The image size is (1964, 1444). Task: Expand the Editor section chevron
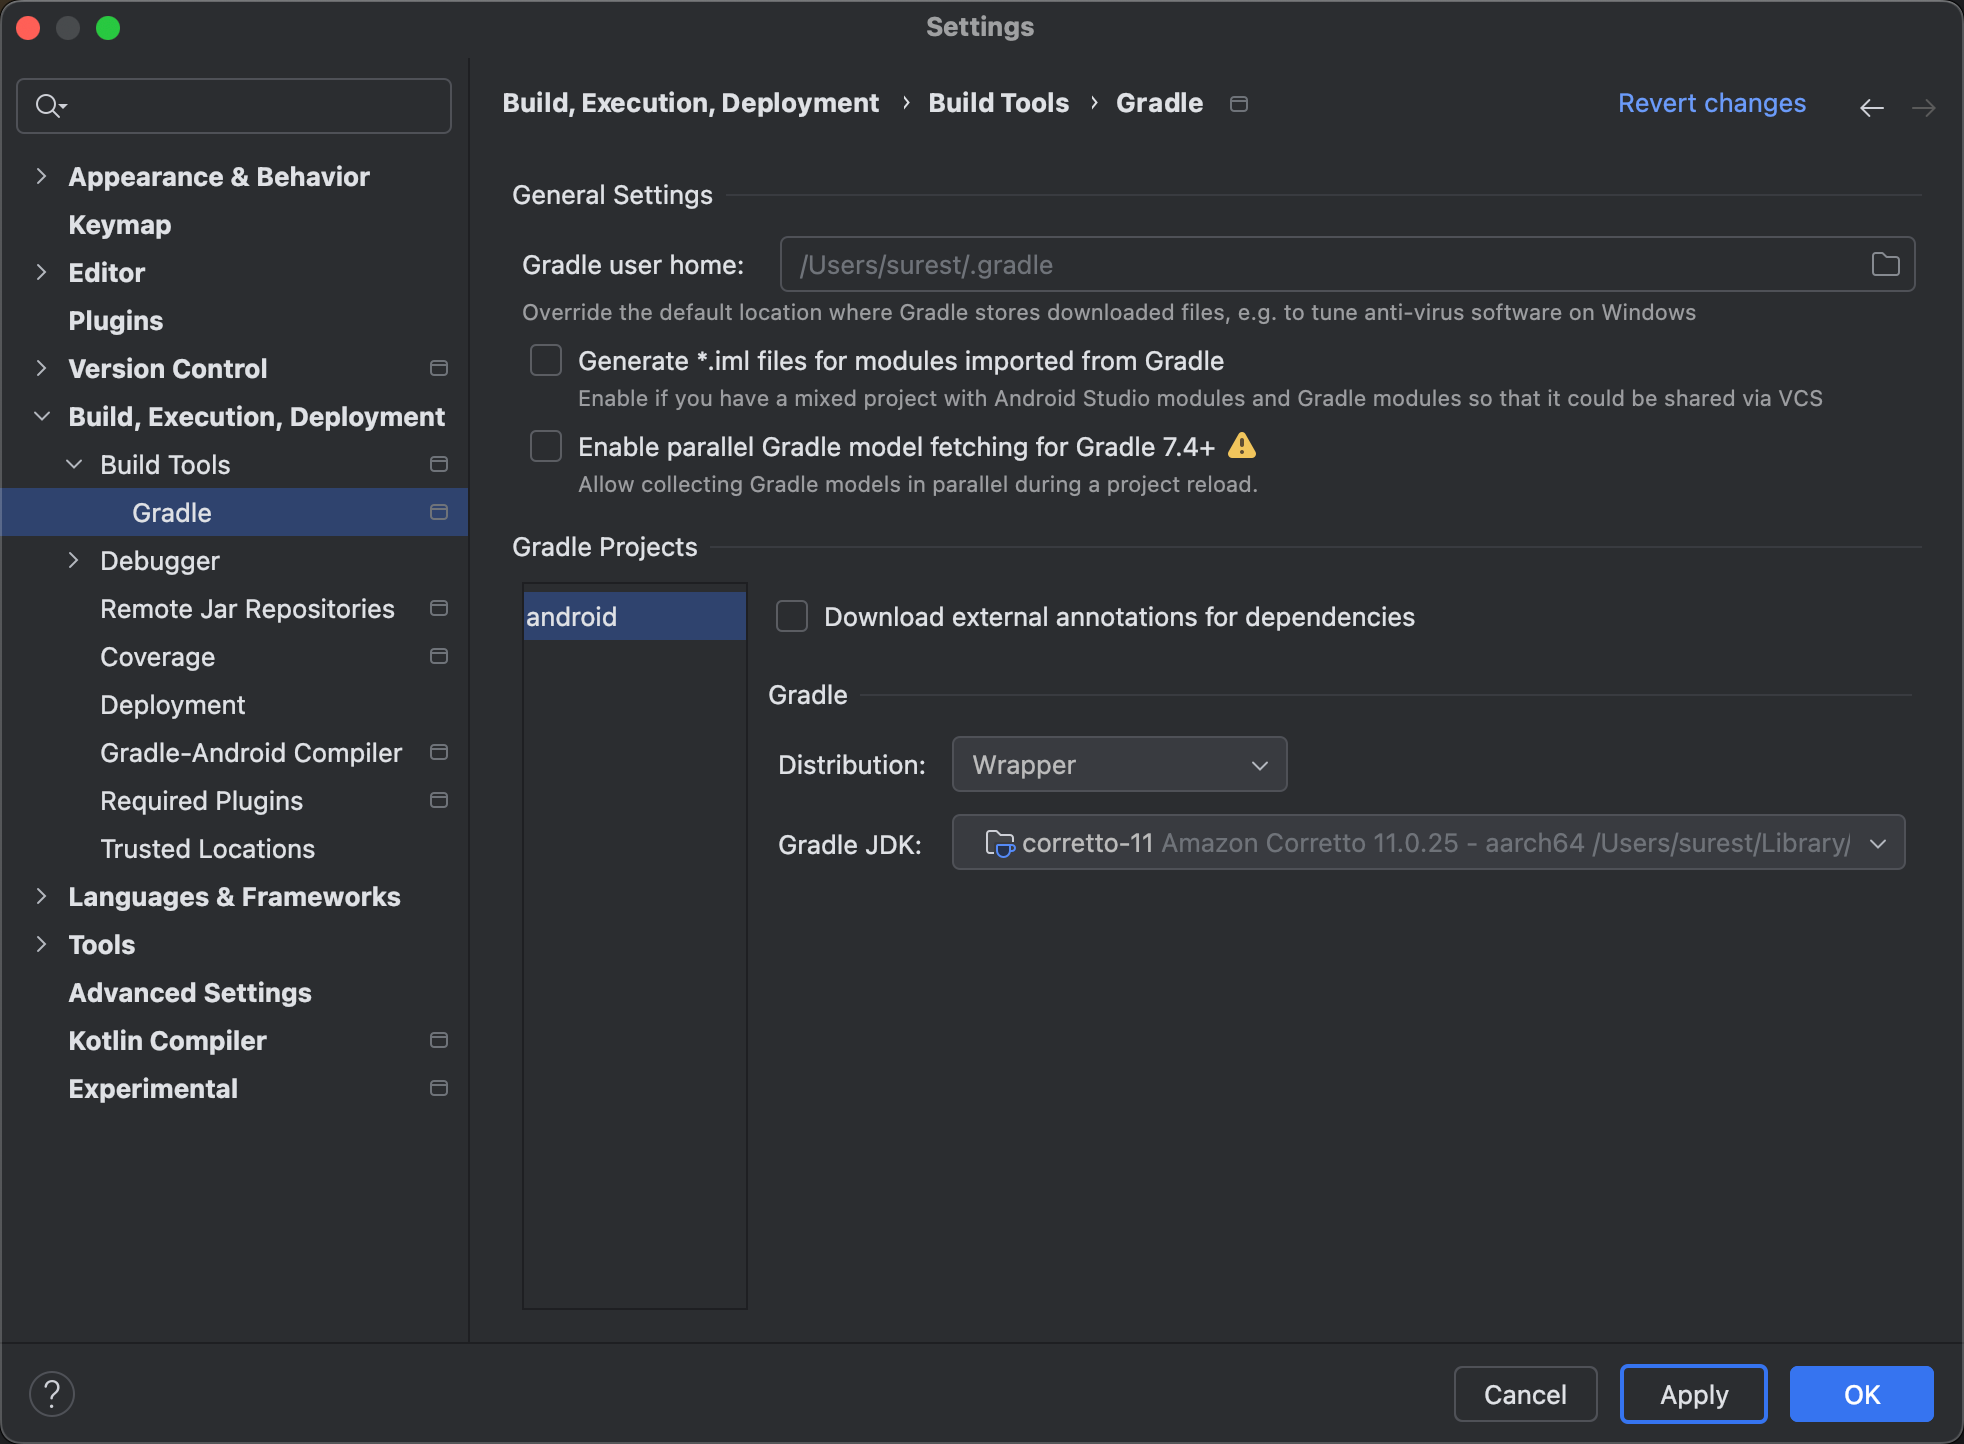[x=41, y=272]
